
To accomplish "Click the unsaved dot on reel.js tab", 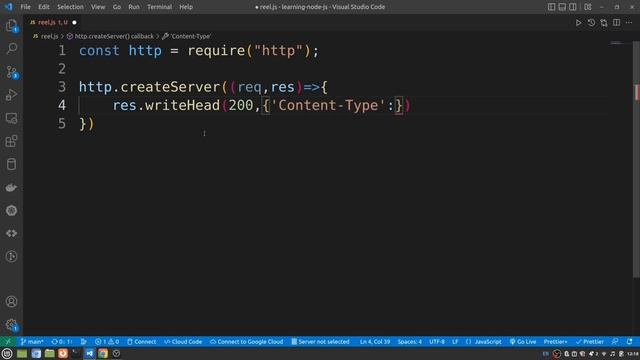I will 74,22.
